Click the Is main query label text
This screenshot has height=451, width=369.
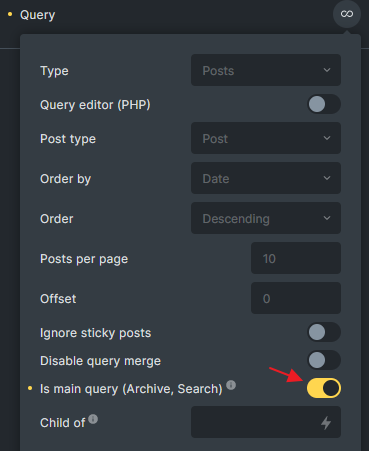click(131, 389)
